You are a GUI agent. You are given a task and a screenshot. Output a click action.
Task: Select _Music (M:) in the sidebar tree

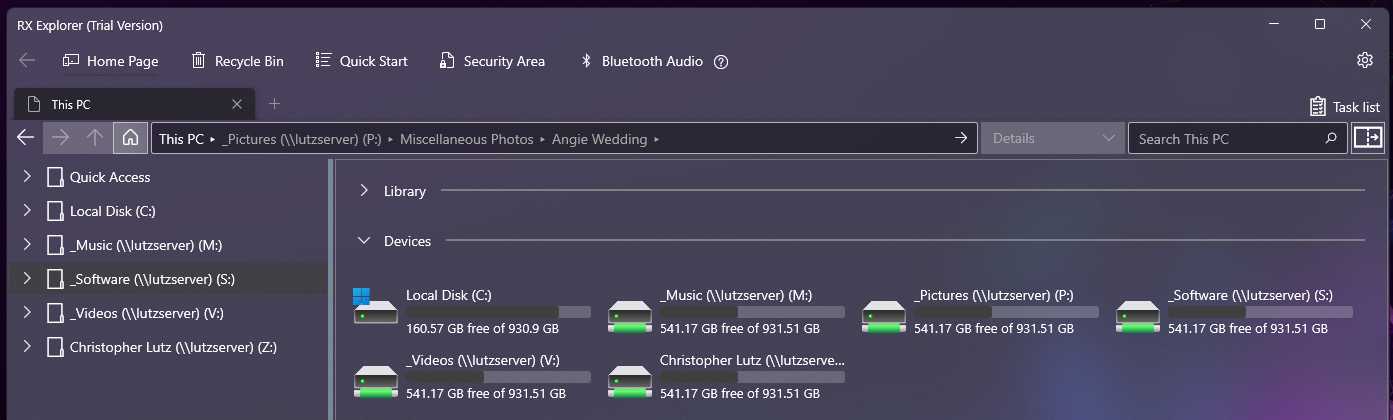[145, 245]
